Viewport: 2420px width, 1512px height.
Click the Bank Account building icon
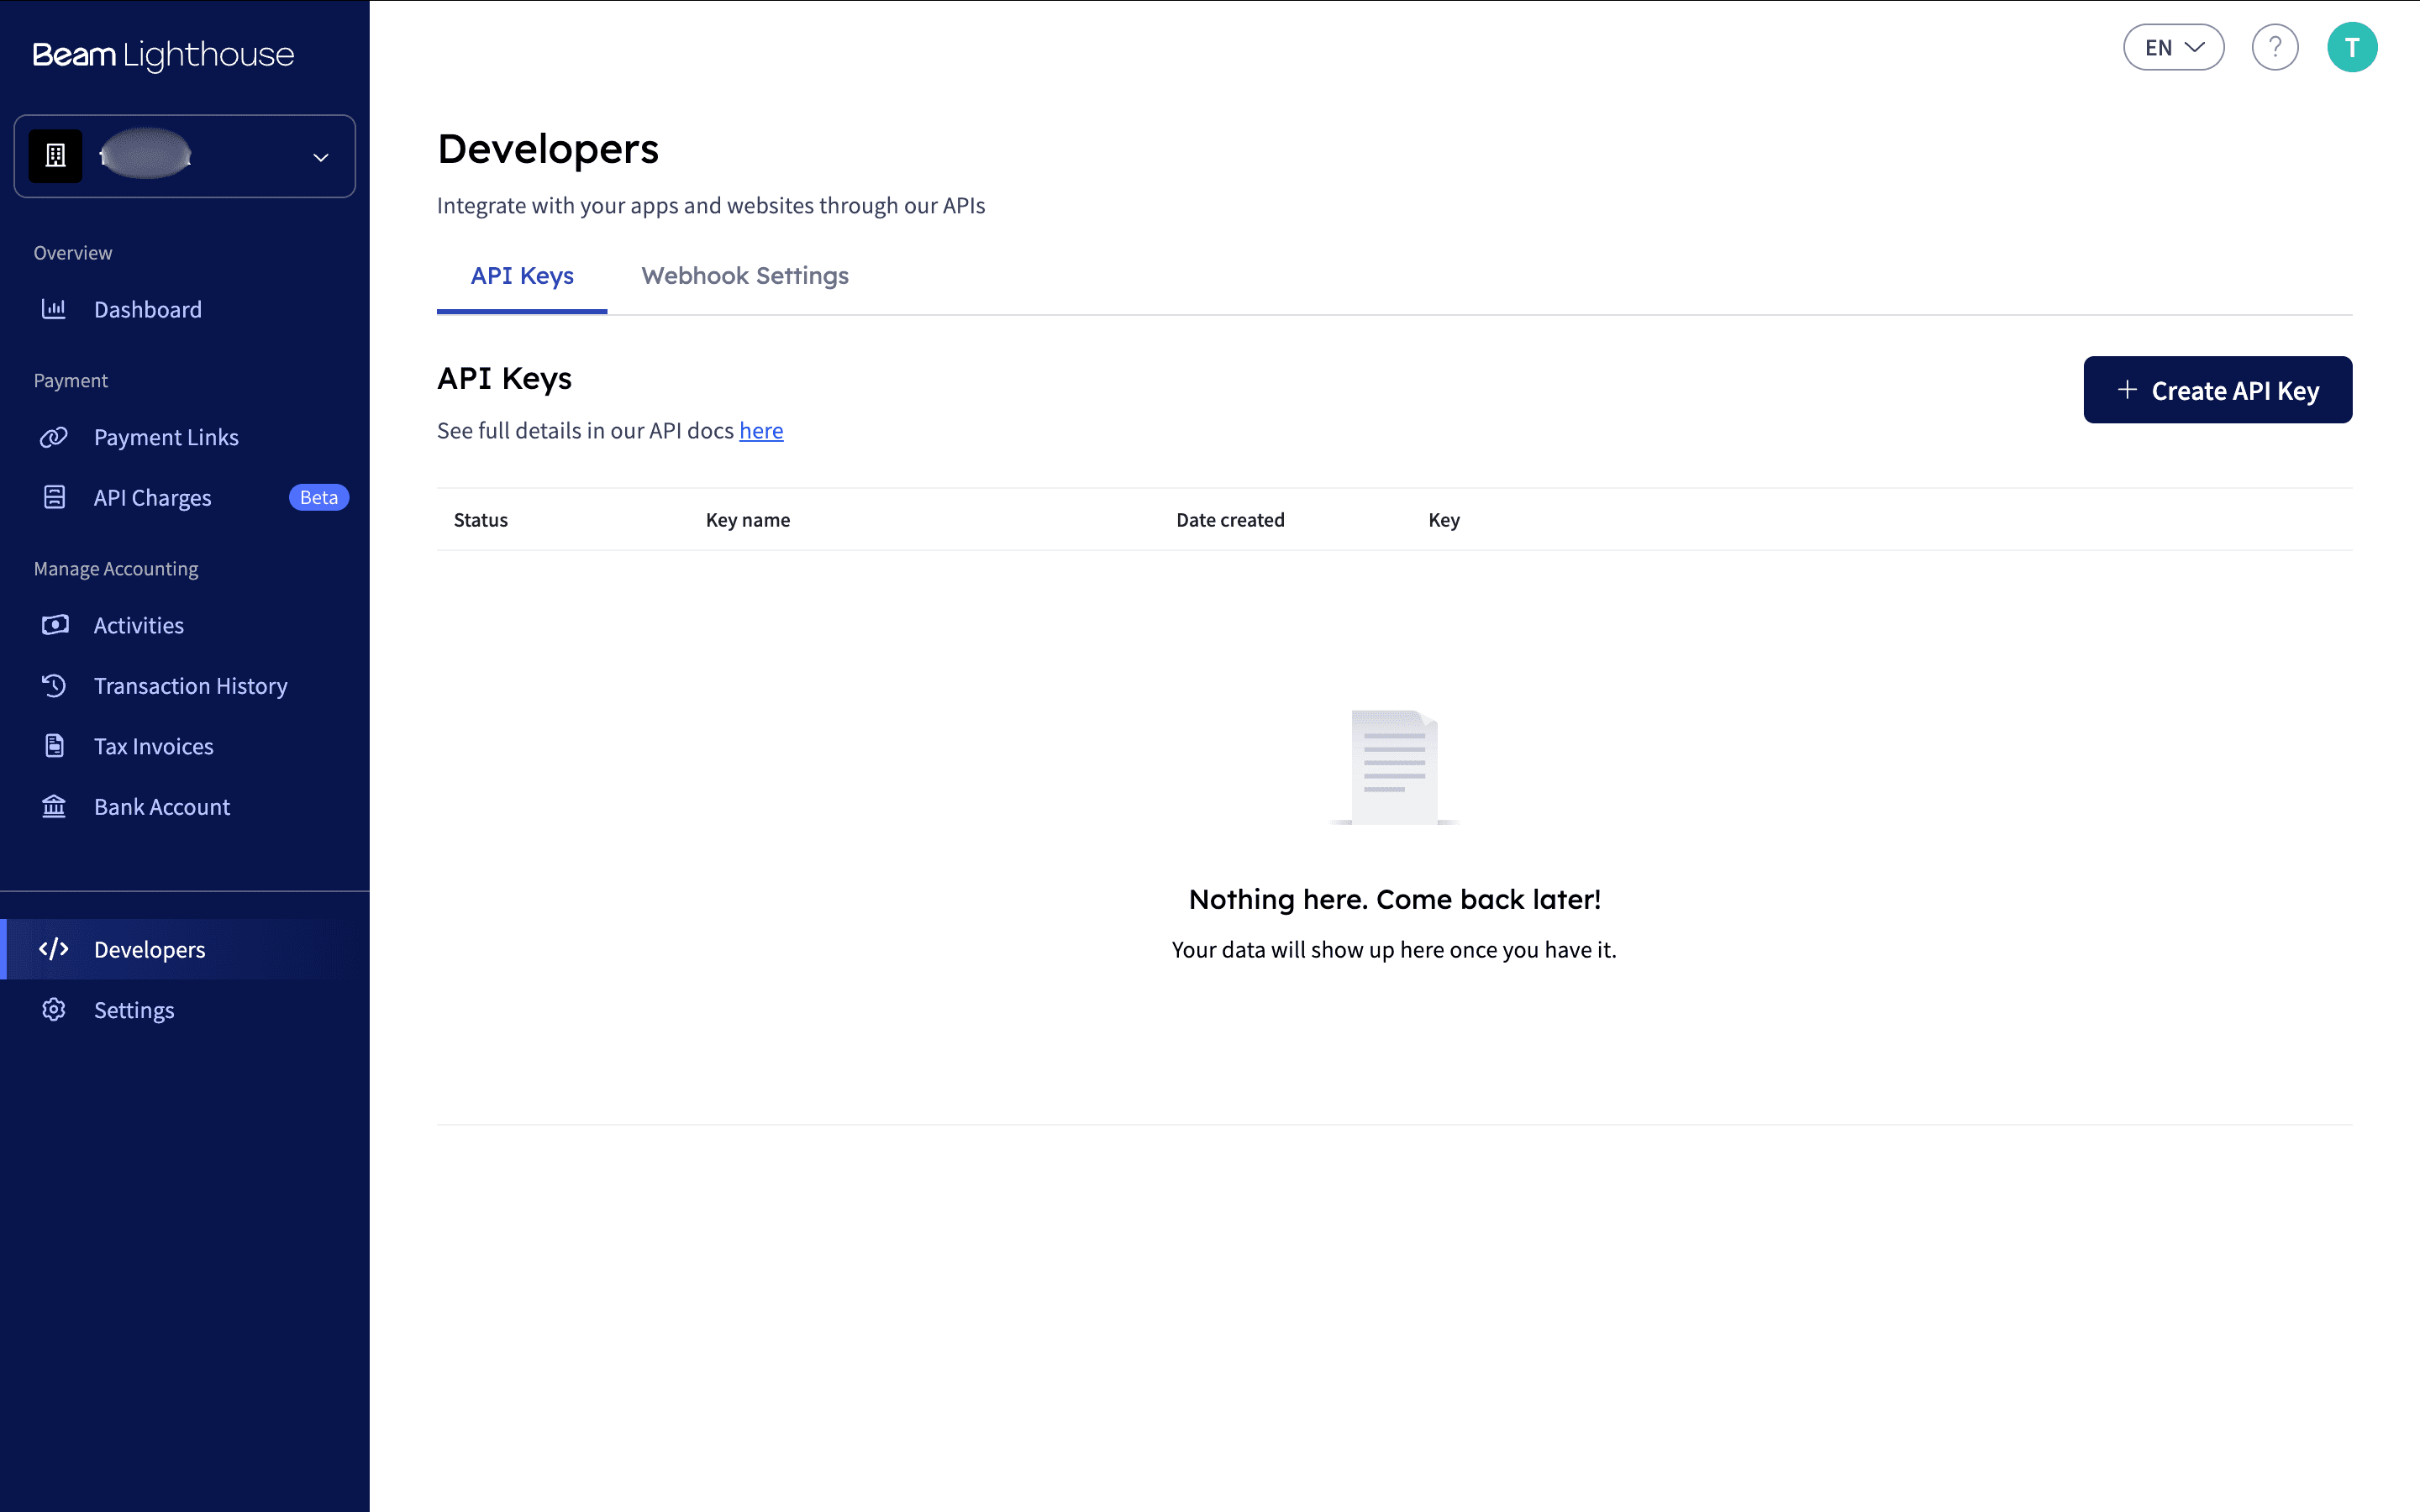[x=54, y=807]
